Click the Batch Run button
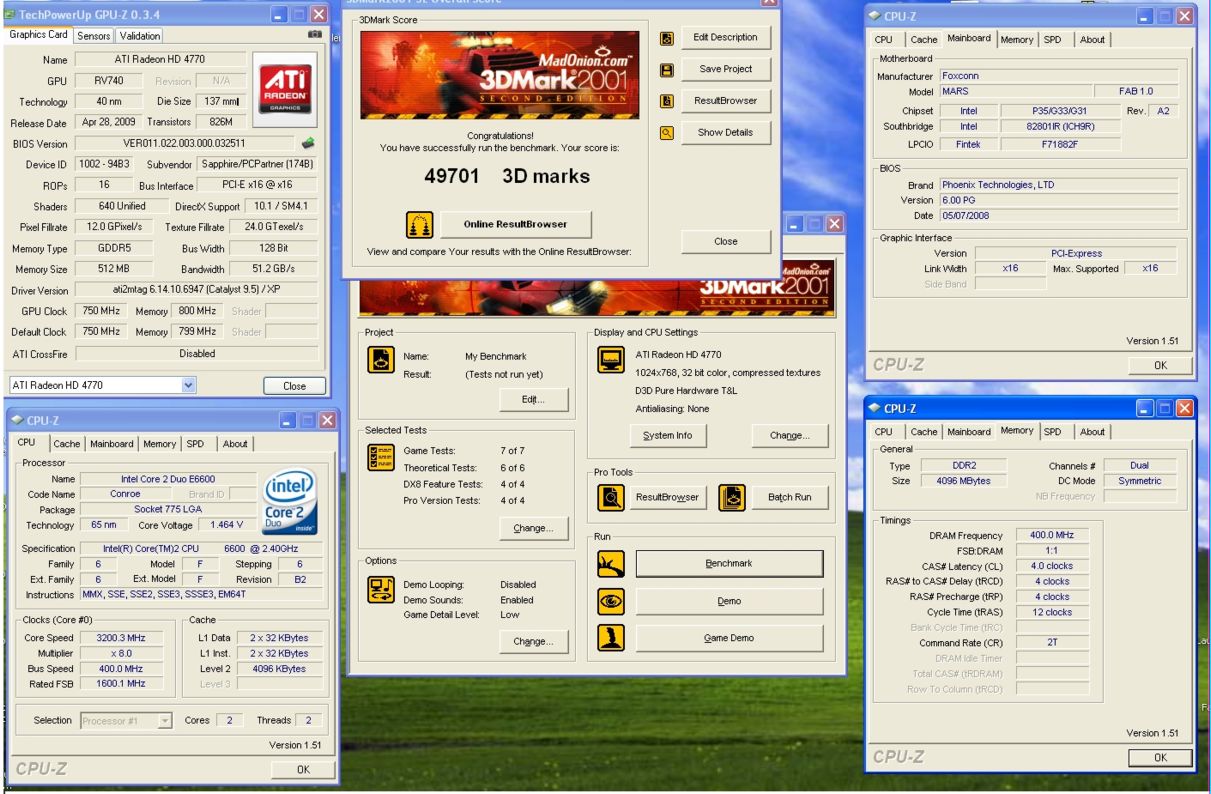Screen dimensions: 1211x794 pyautogui.click(x=790, y=497)
